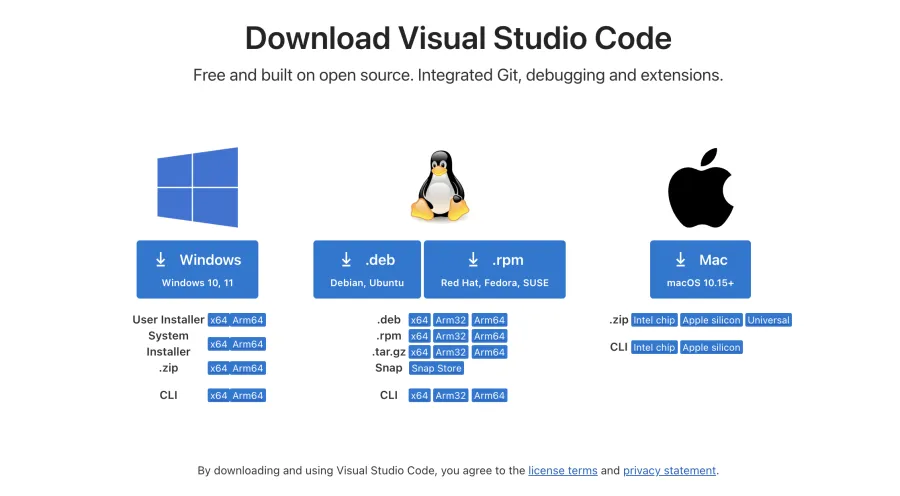Get the Windows .zip Arm64 build

[248, 368]
